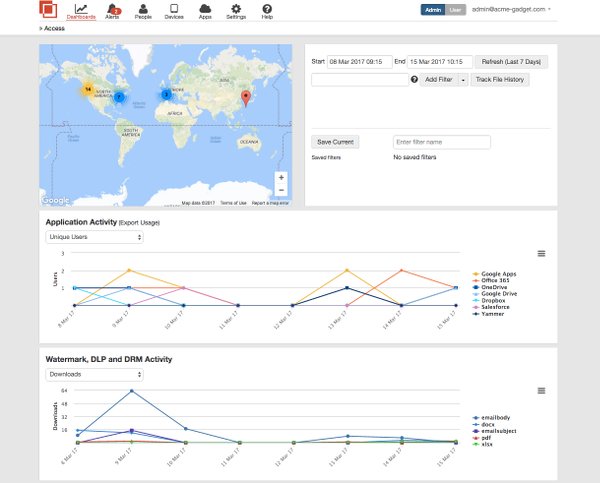
Task: Open the Help question mark
Action: 267,11
